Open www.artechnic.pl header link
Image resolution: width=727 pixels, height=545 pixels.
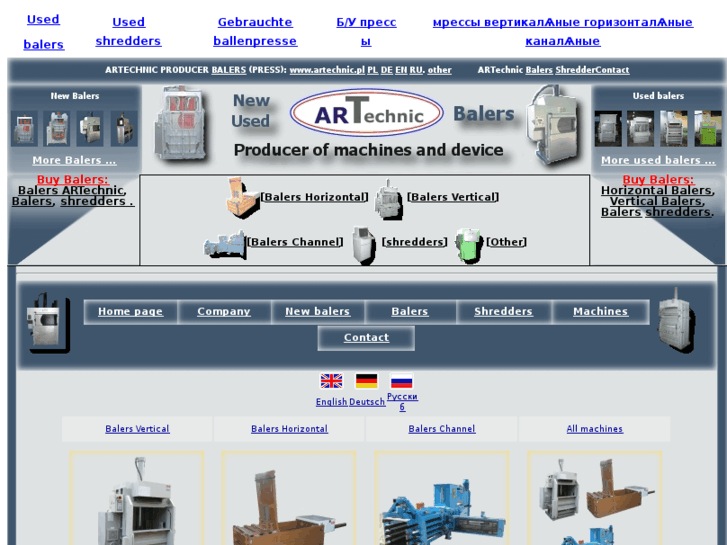(x=327, y=70)
